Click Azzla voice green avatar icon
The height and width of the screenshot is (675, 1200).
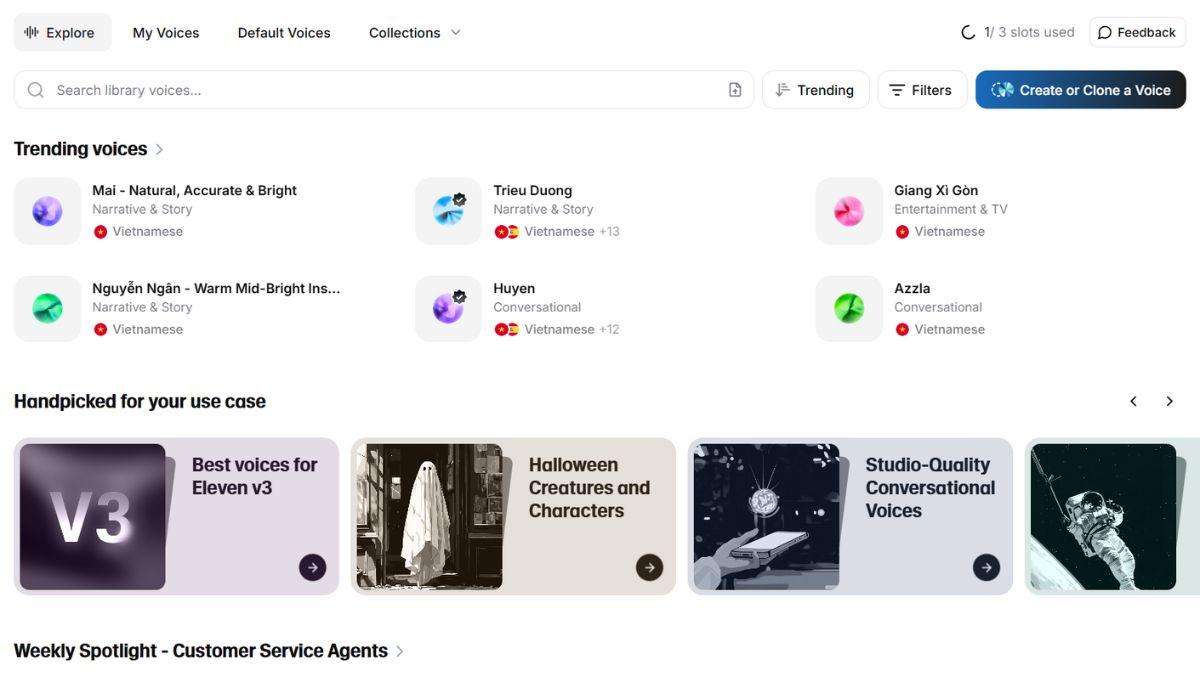click(x=849, y=309)
